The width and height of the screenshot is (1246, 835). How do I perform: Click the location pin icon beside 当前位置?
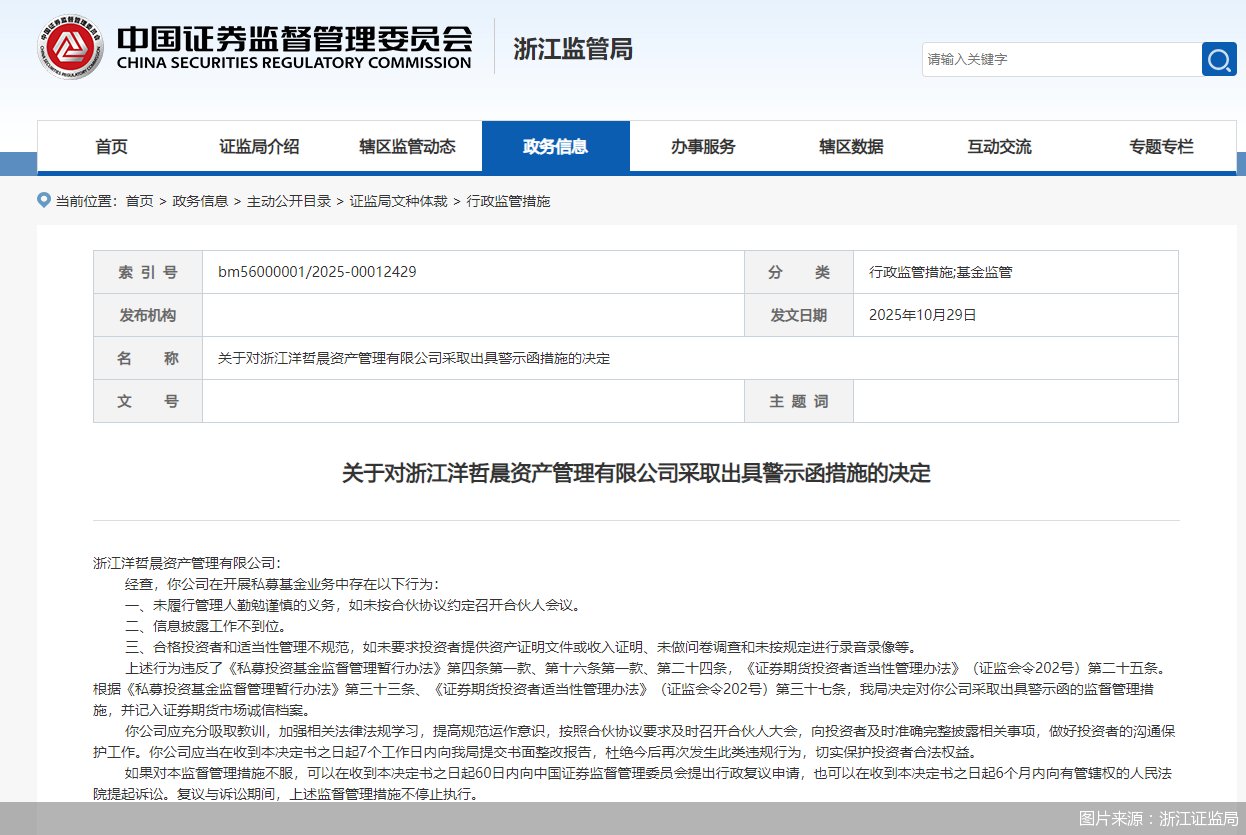click(43, 199)
